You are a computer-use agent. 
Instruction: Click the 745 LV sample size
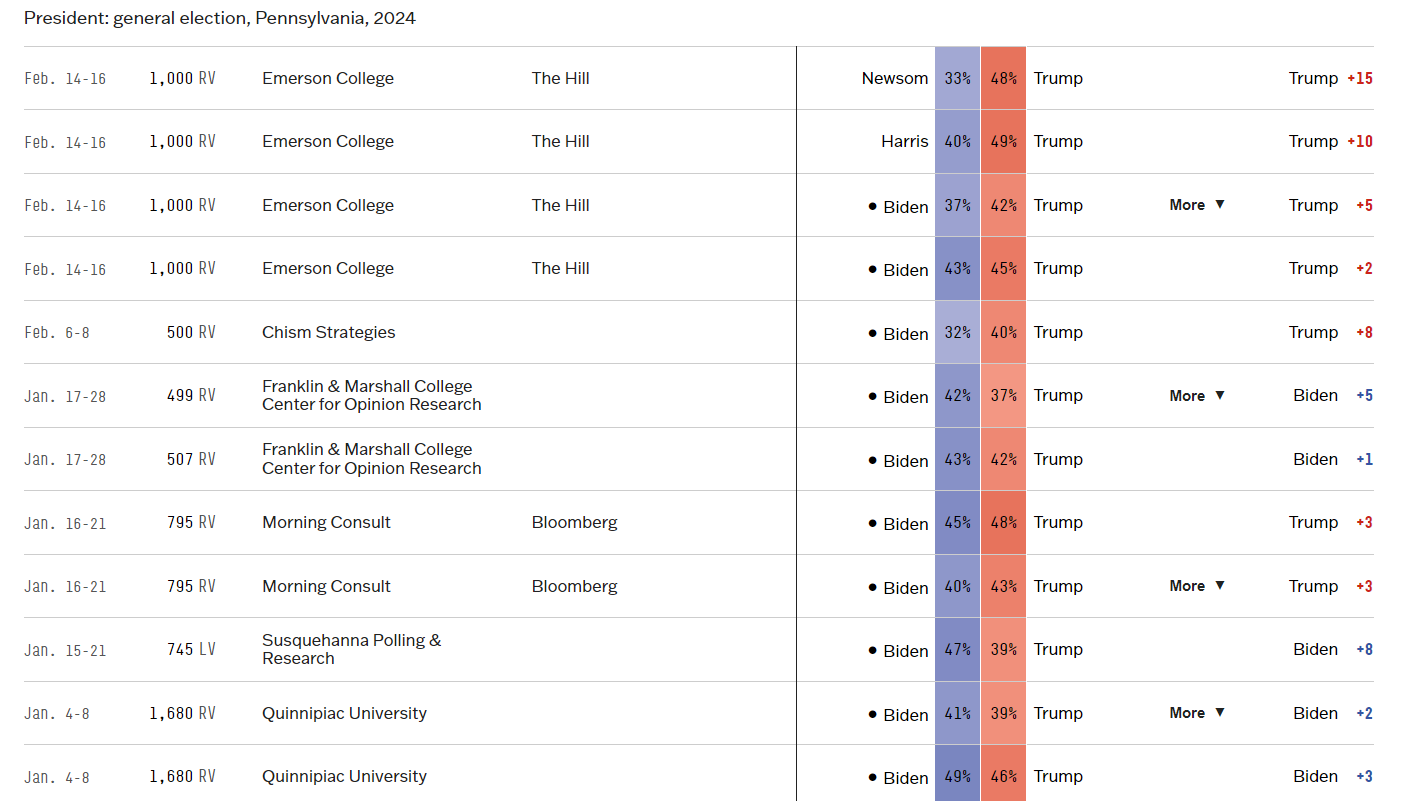[191, 649]
